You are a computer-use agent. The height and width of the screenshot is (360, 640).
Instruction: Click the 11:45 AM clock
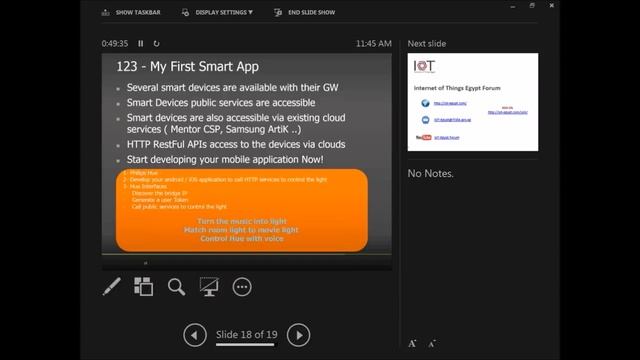373,43
